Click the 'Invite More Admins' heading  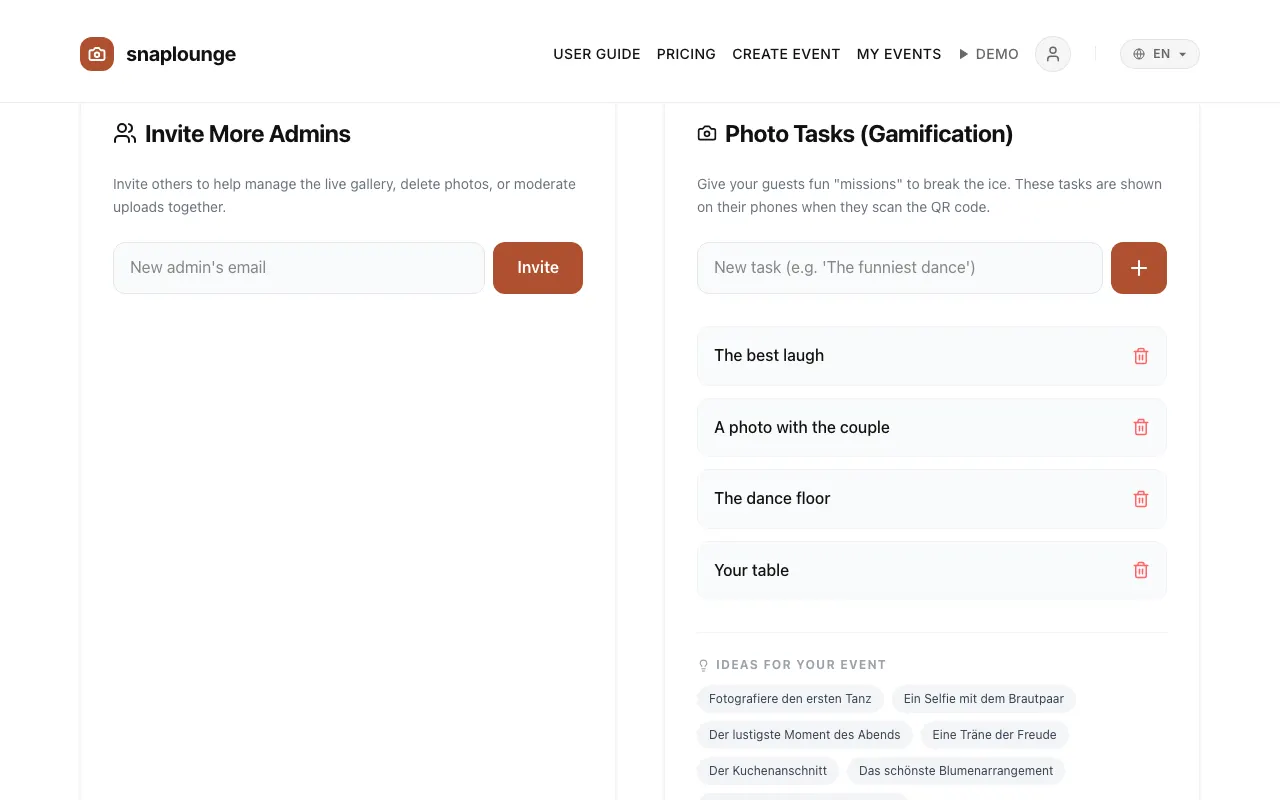coord(248,134)
